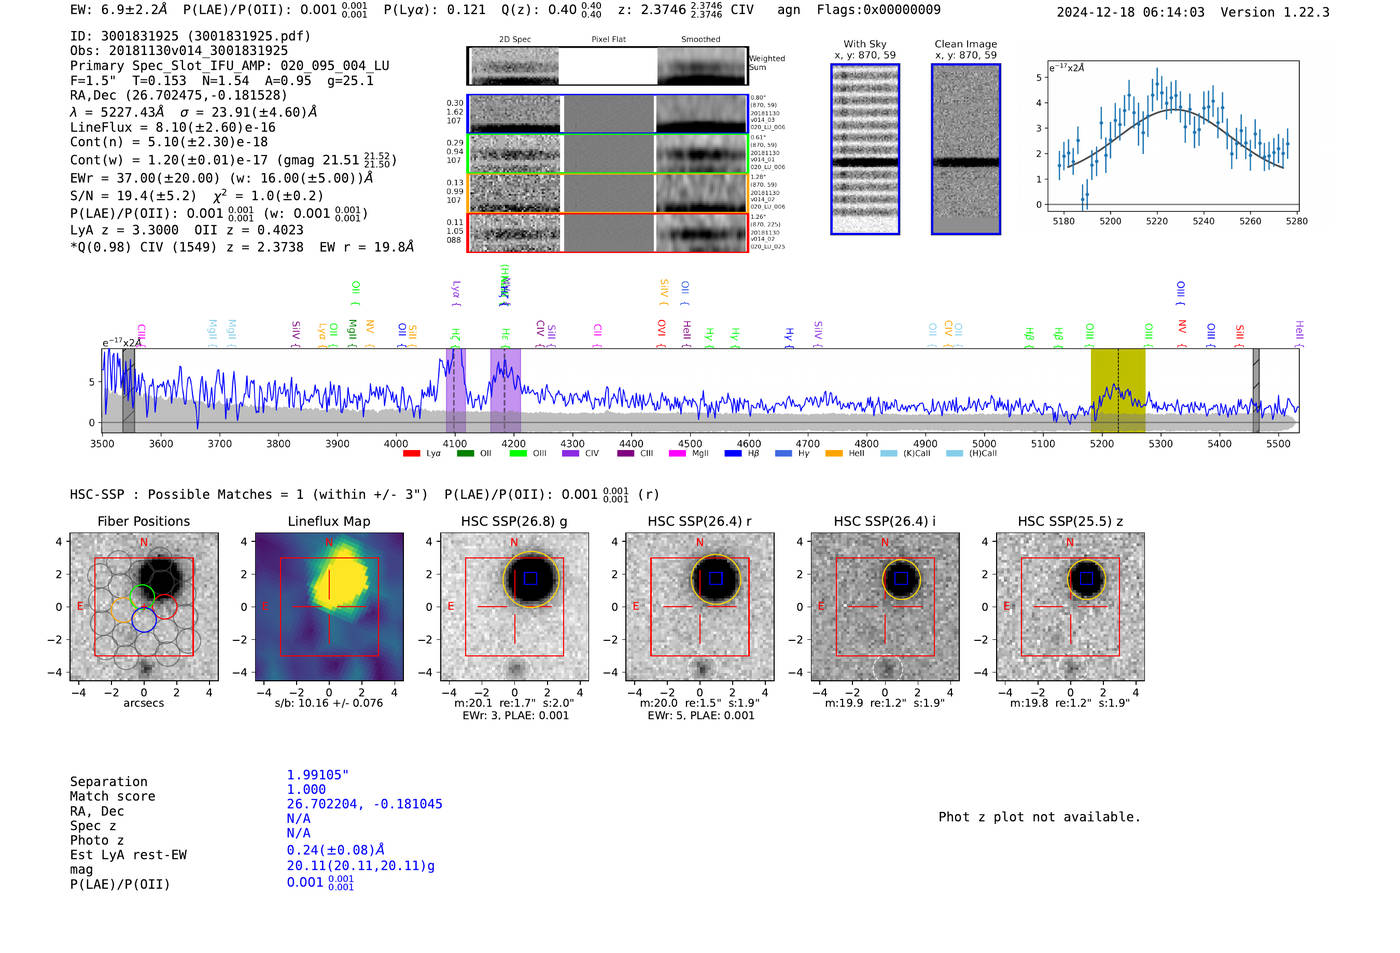Image resolution: width=1400 pixels, height=953 pixels.
Task: Click the 'Flags:0x00000009' text
Action: (x=879, y=10)
